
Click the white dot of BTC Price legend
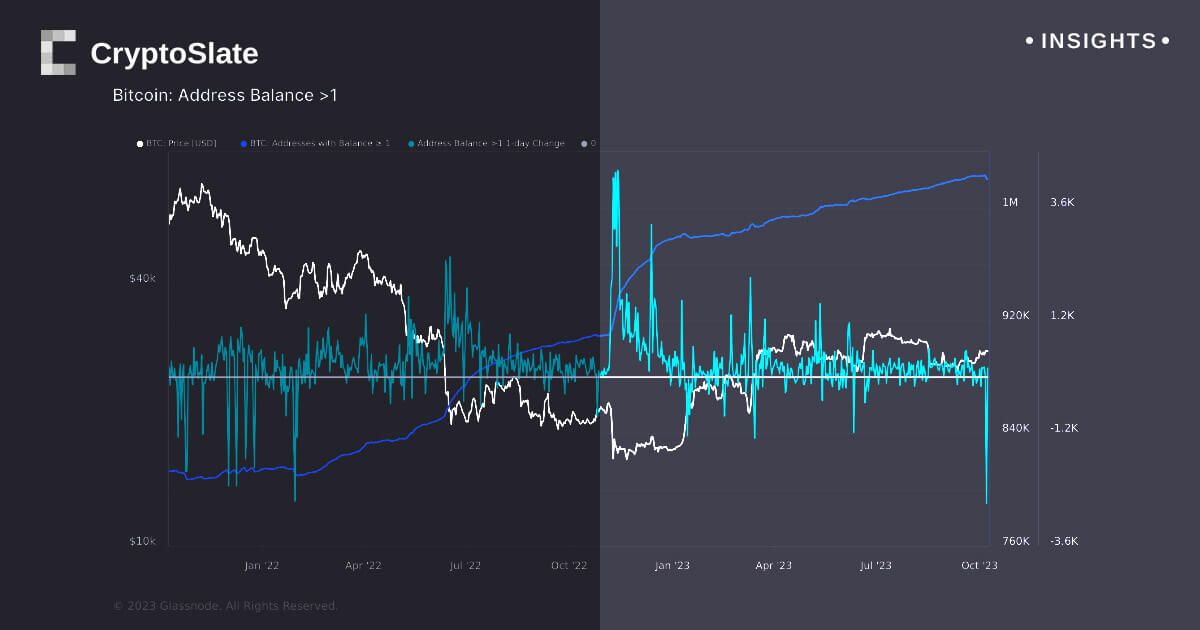[x=140, y=144]
